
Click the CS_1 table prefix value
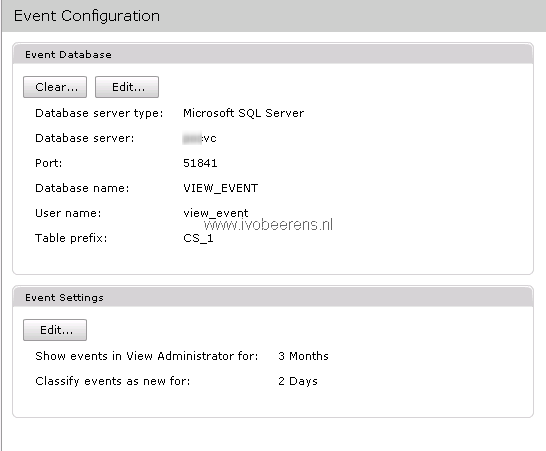(x=198, y=238)
